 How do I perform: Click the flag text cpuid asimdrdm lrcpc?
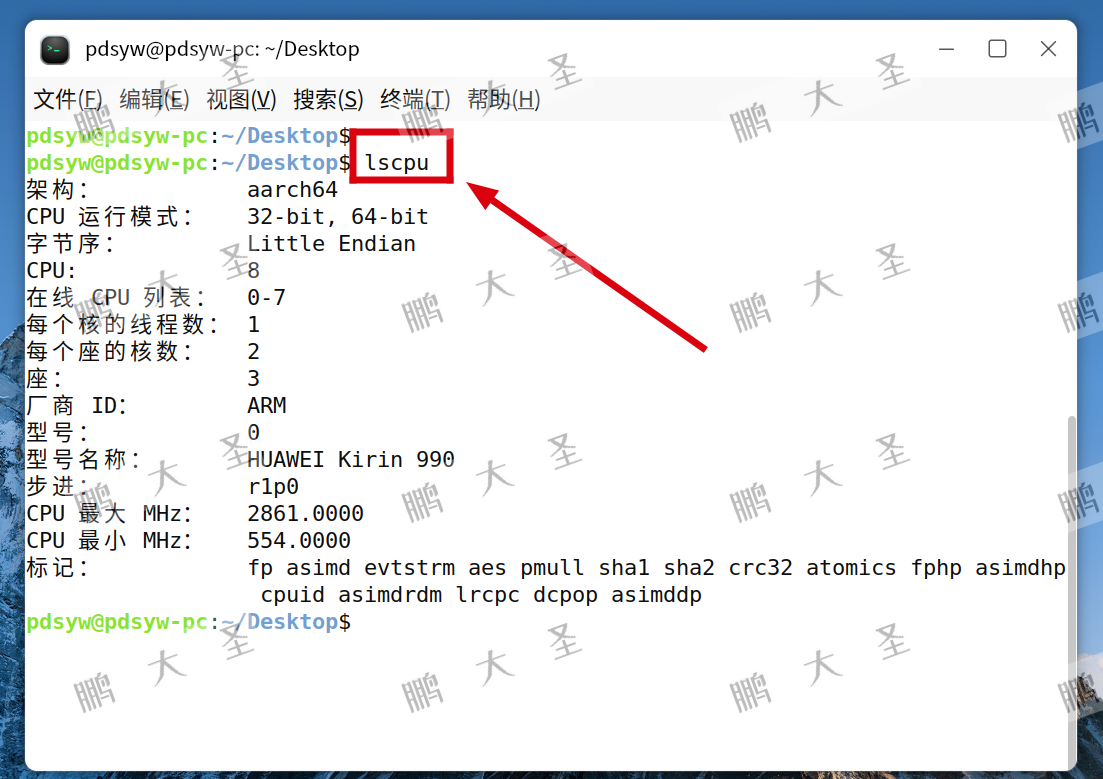(390, 595)
